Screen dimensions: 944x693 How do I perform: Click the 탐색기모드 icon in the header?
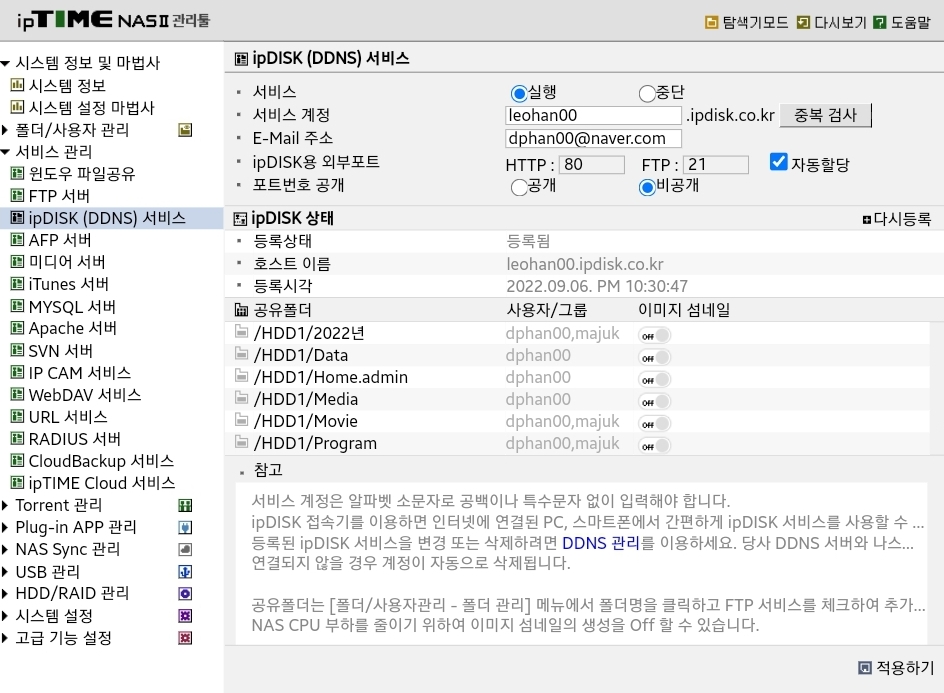tap(712, 23)
